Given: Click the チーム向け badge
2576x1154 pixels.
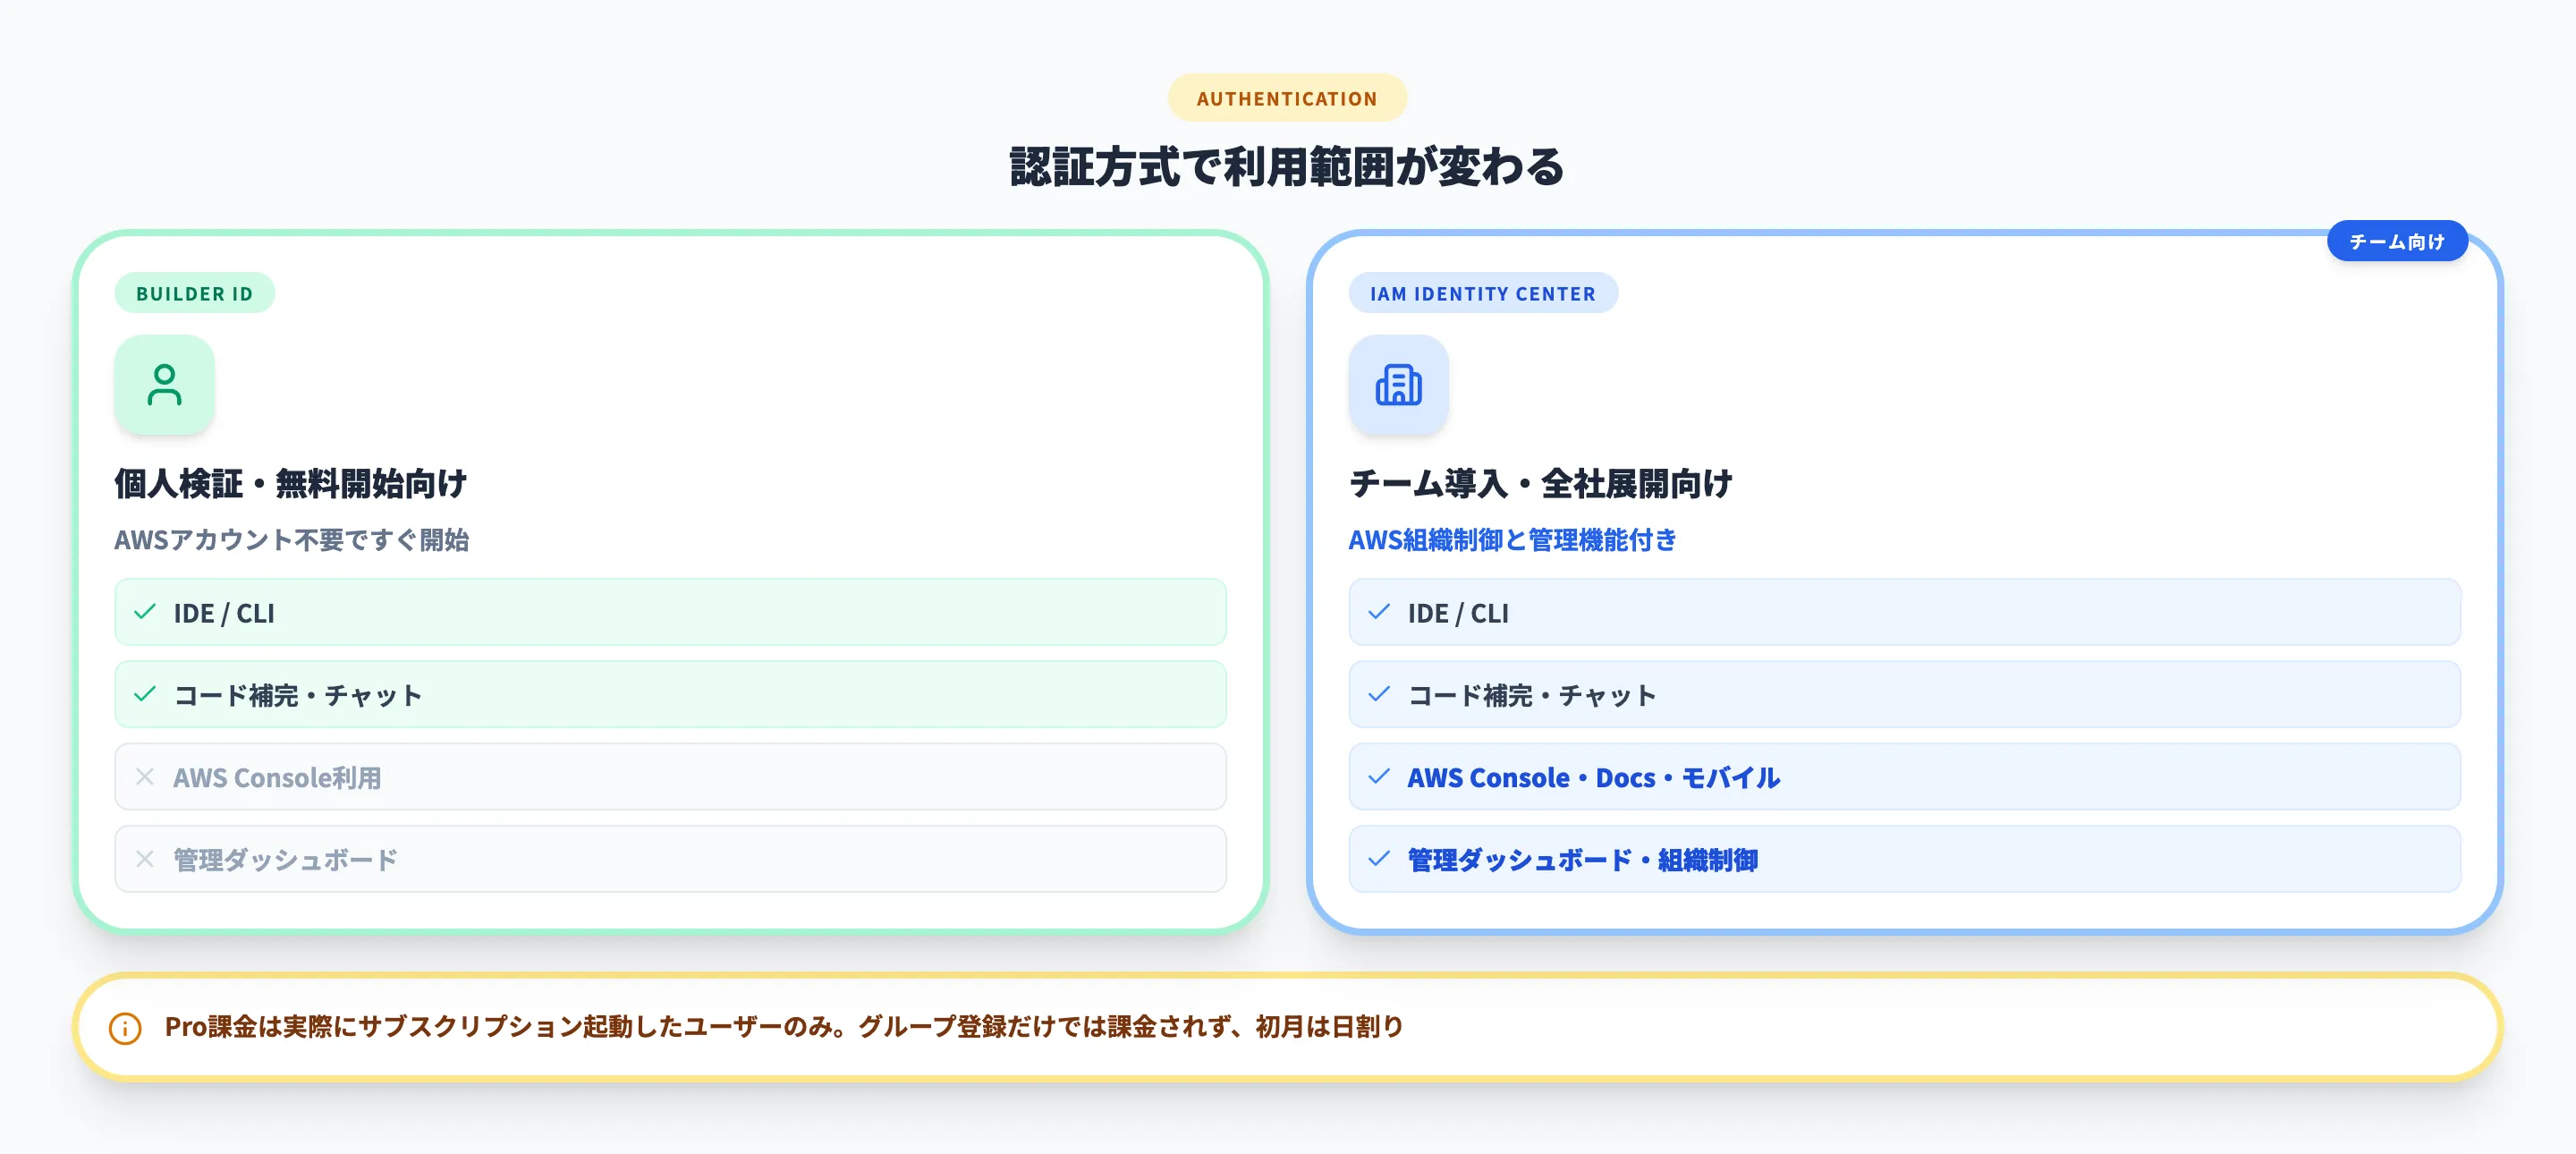Looking at the screenshot, I should (x=2397, y=240).
